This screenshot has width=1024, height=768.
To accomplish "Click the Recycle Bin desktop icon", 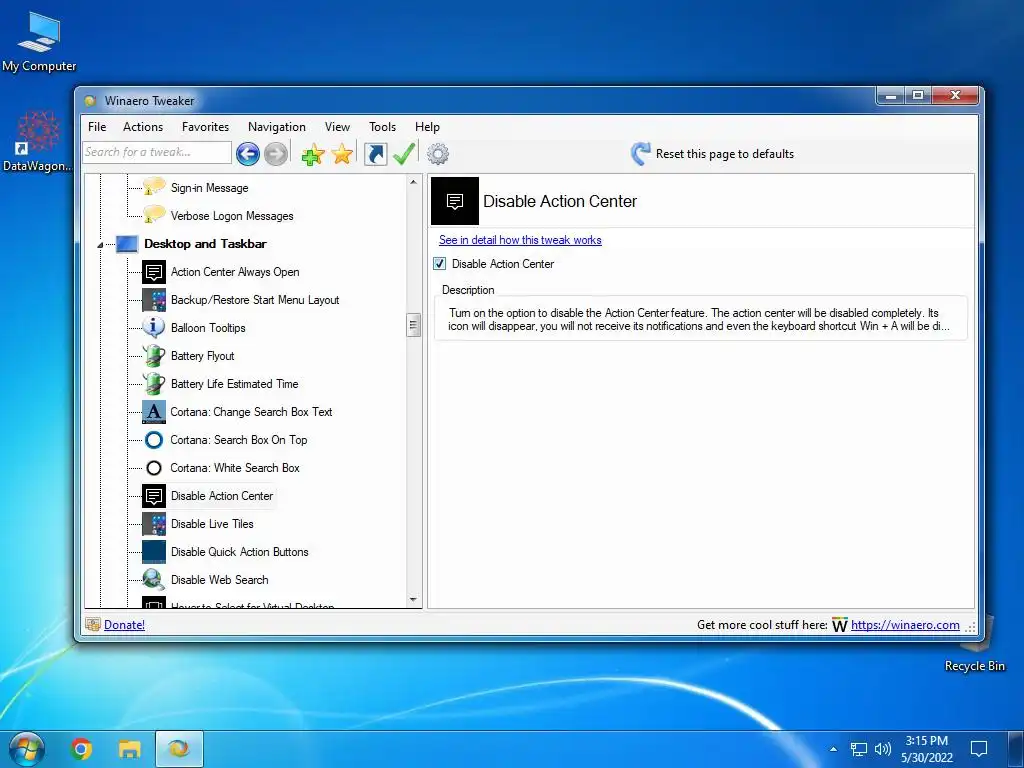I will tap(975, 645).
